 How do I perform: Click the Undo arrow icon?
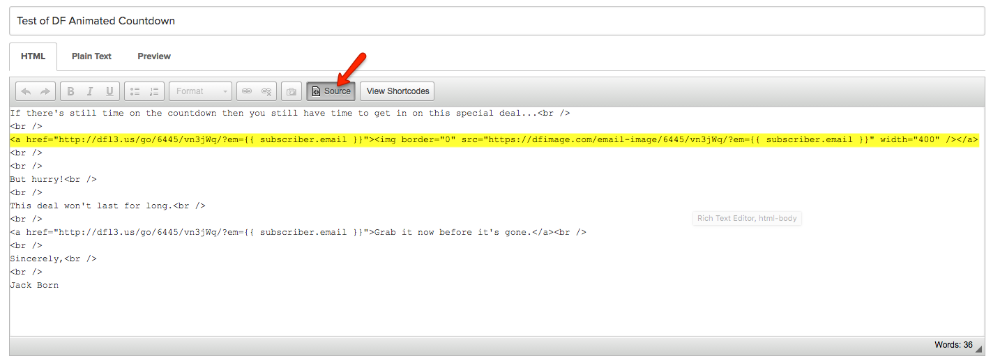[x=26, y=91]
